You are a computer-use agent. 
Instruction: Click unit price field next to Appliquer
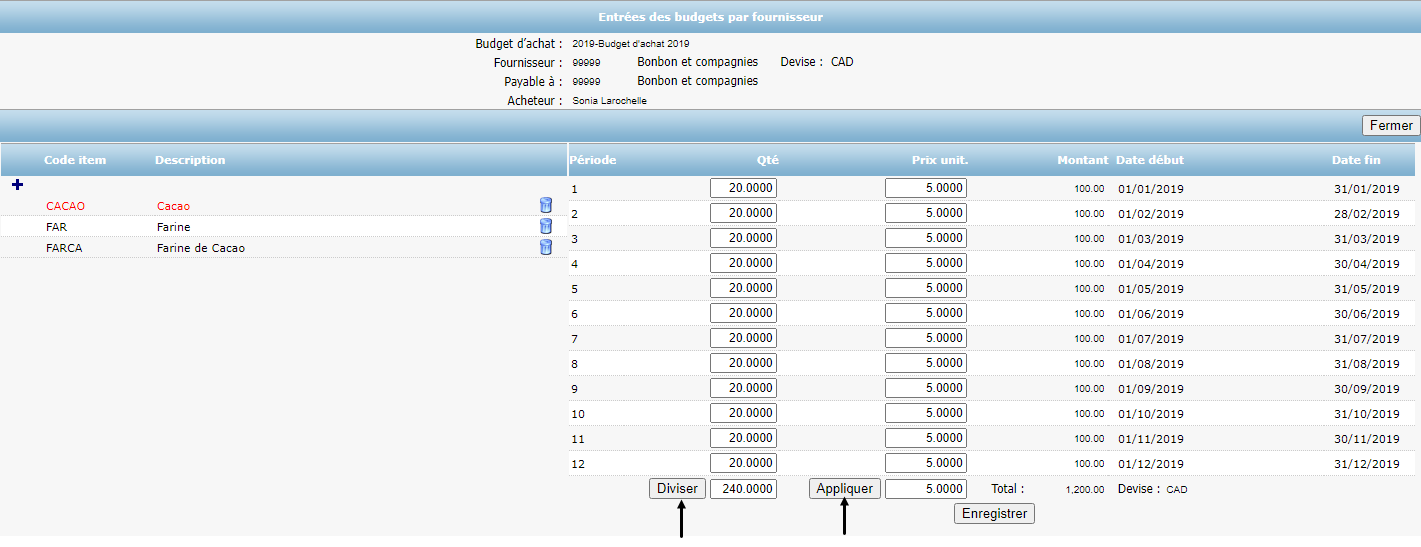point(925,489)
